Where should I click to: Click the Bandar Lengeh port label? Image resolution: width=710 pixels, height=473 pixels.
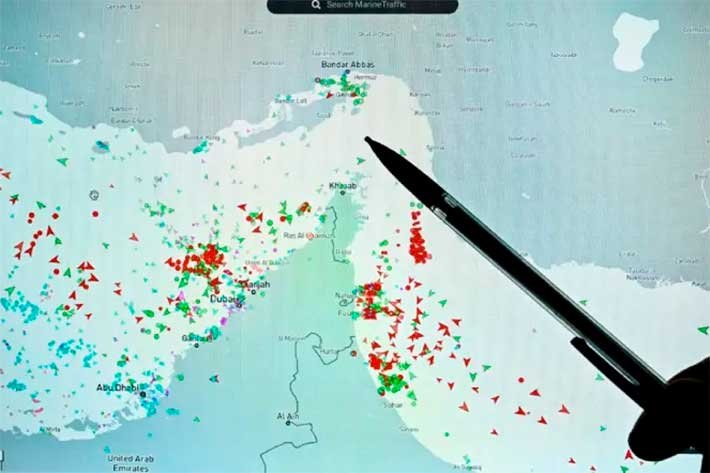pyautogui.click(x=290, y=101)
